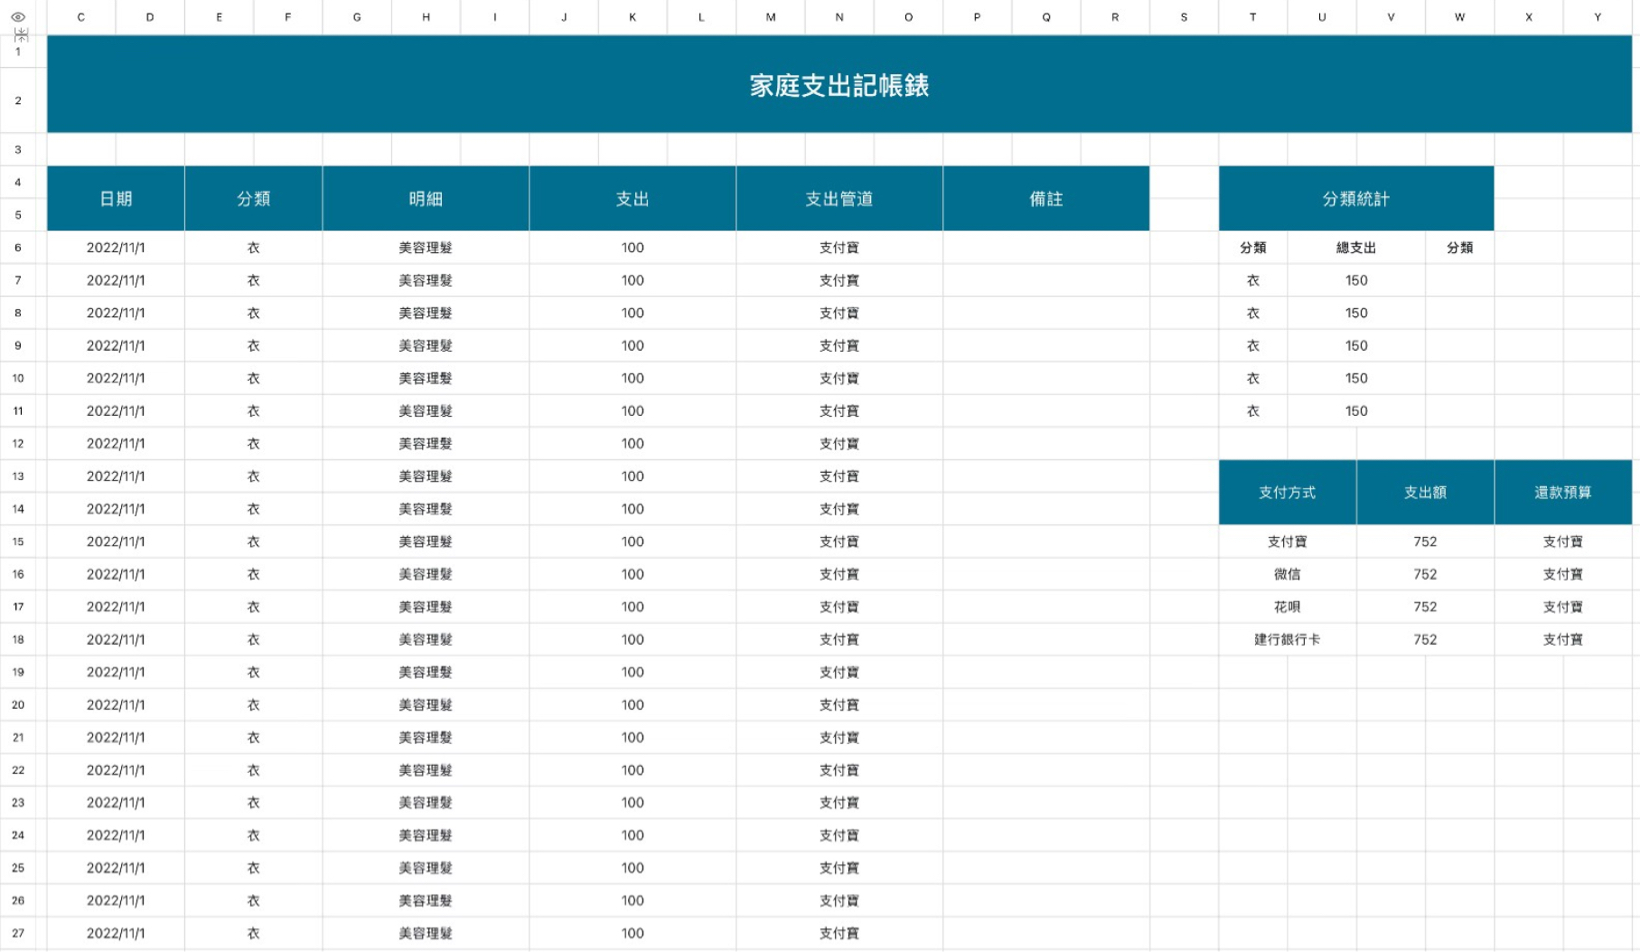The image size is (1640, 952).
Task: Click the 支出額 heading
Action: tap(1425, 492)
